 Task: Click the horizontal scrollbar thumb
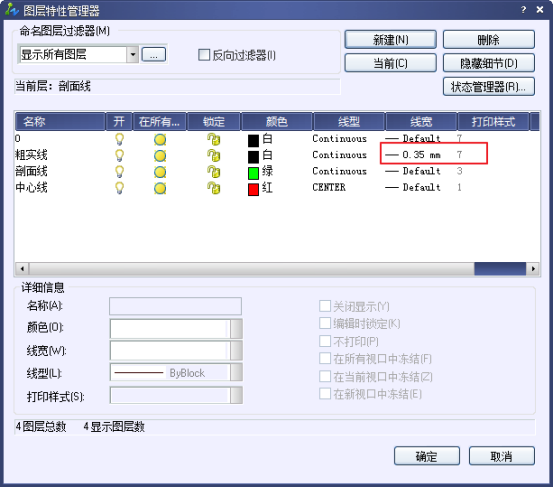point(500,269)
